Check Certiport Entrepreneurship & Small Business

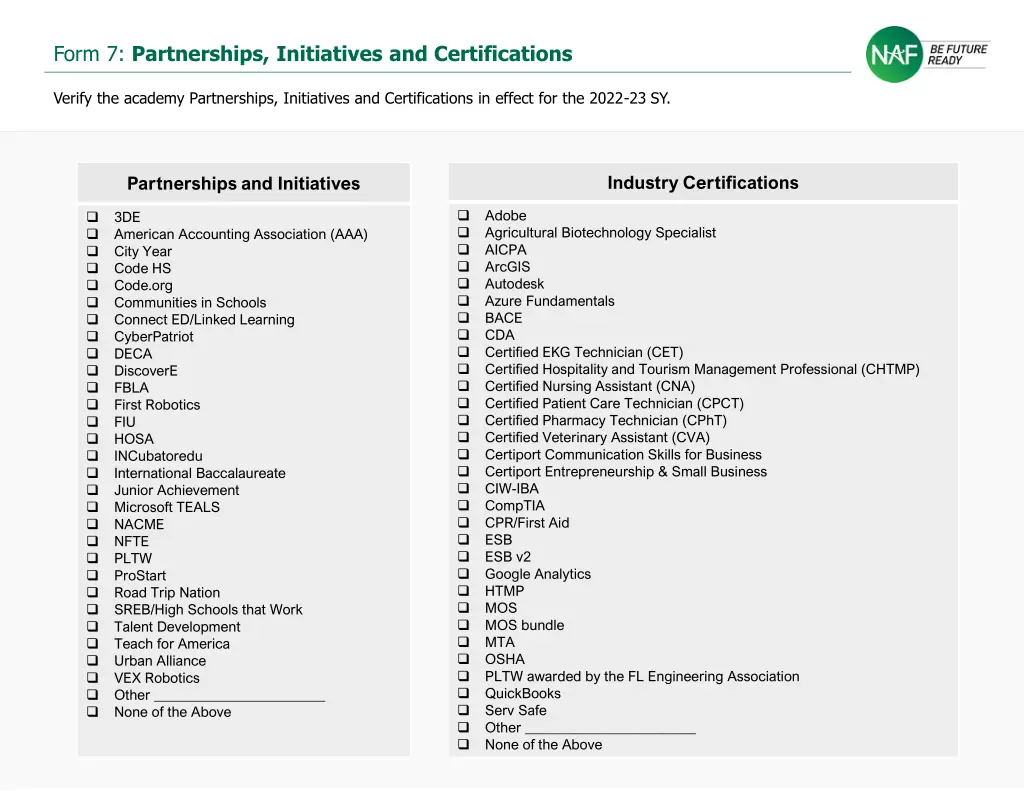463,470
